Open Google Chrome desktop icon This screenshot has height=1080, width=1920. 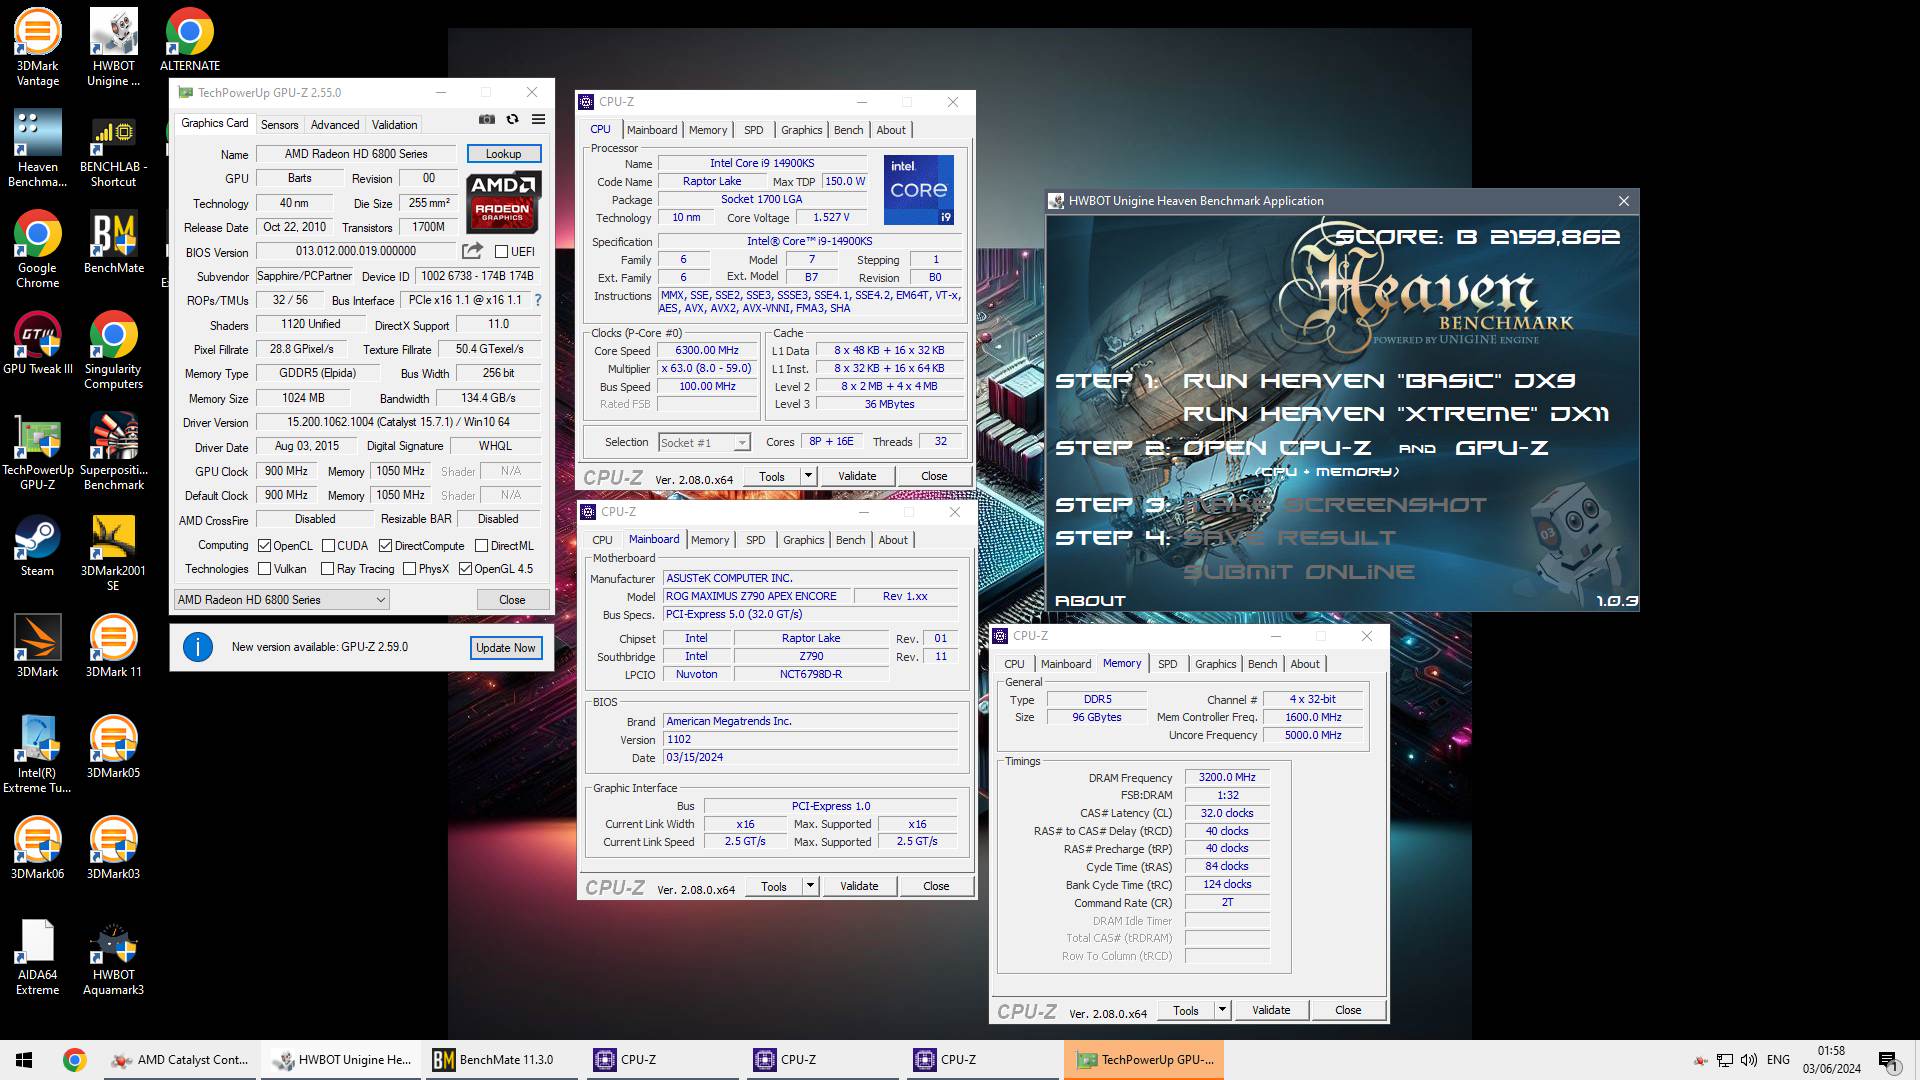(x=37, y=249)
